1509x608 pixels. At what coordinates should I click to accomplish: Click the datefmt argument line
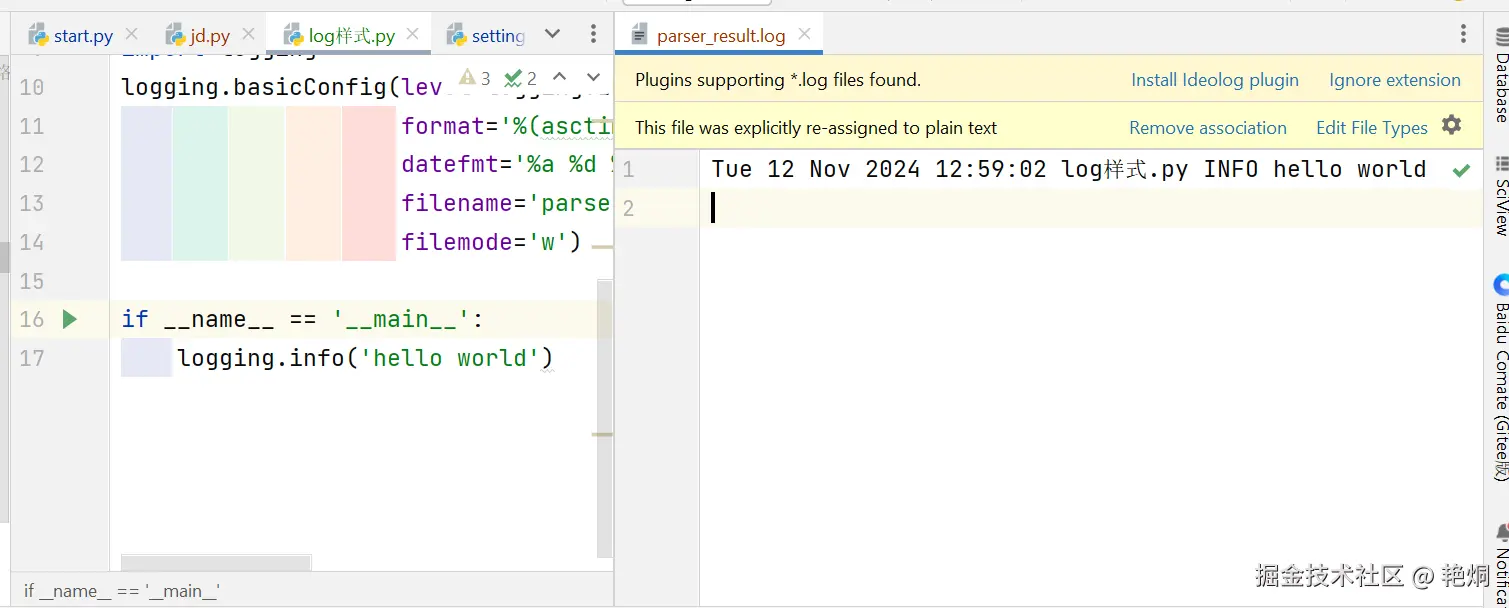506,165
